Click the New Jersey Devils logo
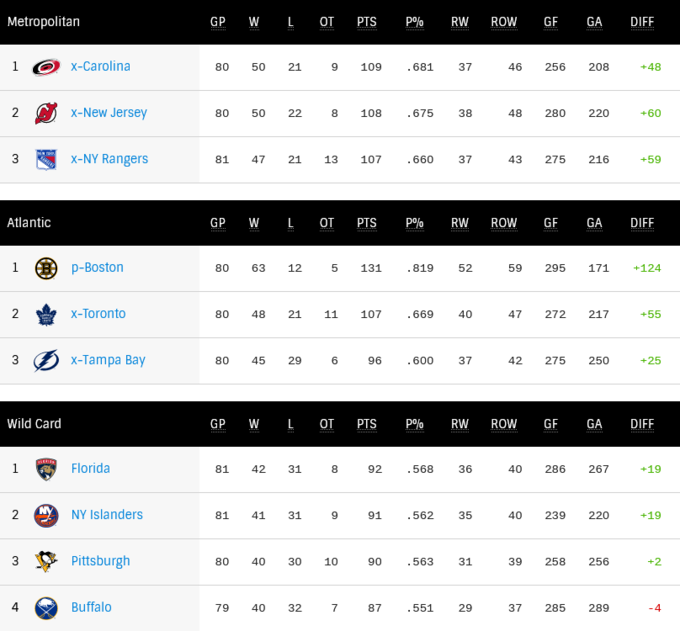Viewport: 680px width, 631px height. 46,113
